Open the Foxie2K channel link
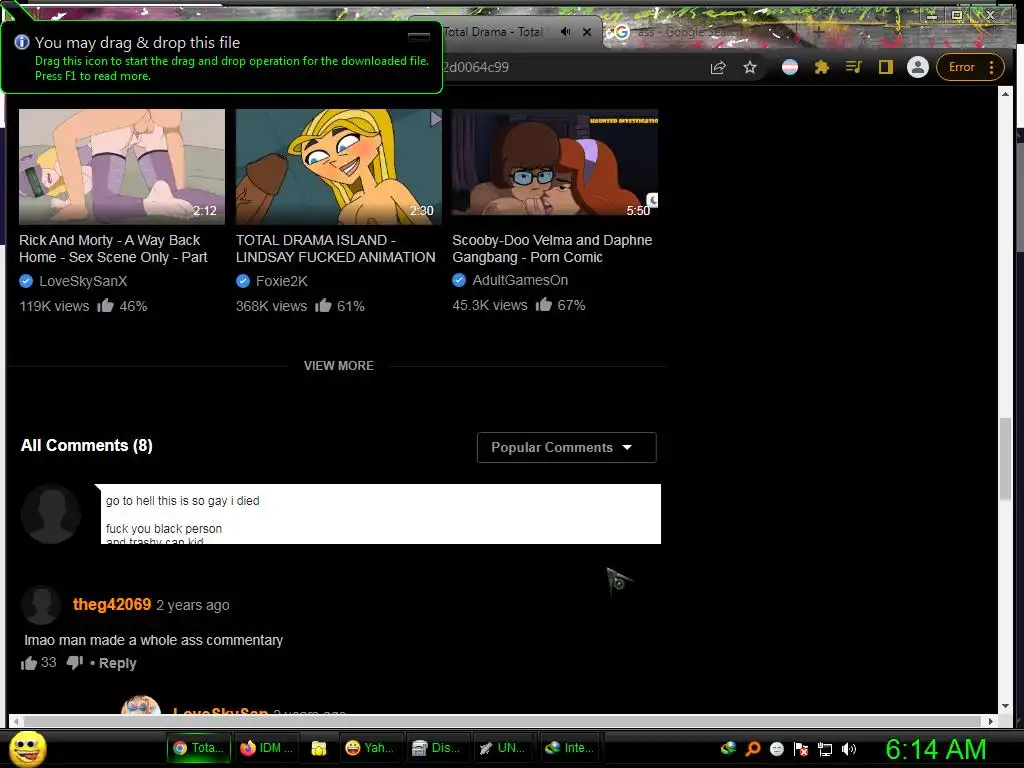Viewport: 1024px width, 768px height. click(281, 281)
